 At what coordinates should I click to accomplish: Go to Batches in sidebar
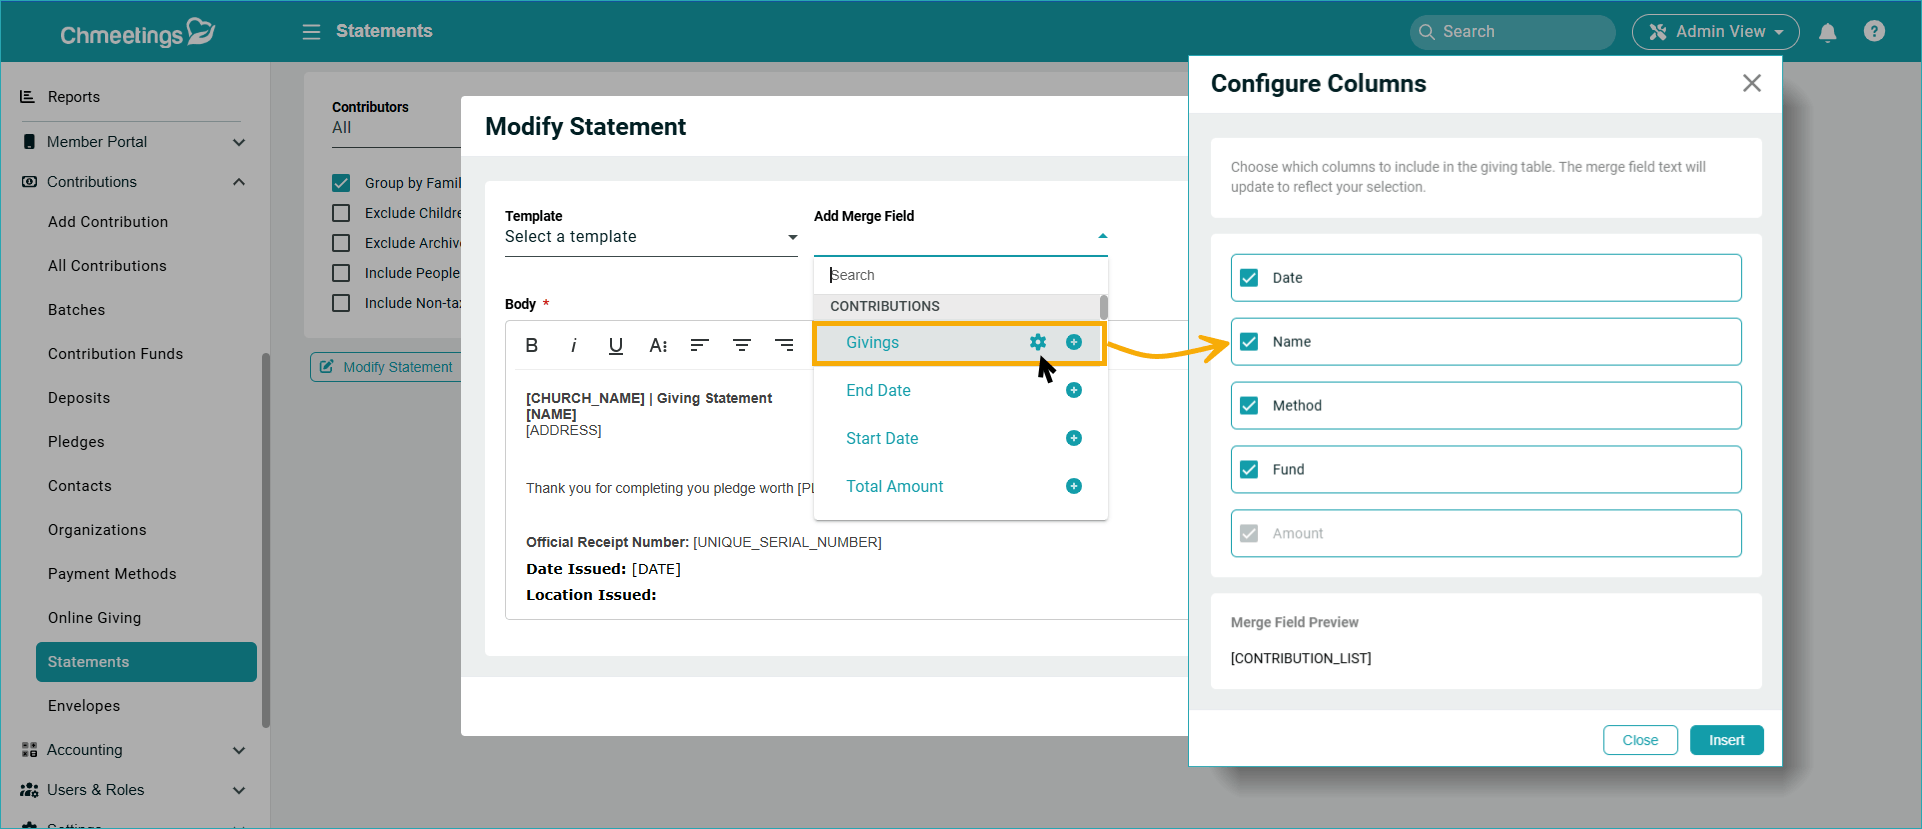point(76,310)
